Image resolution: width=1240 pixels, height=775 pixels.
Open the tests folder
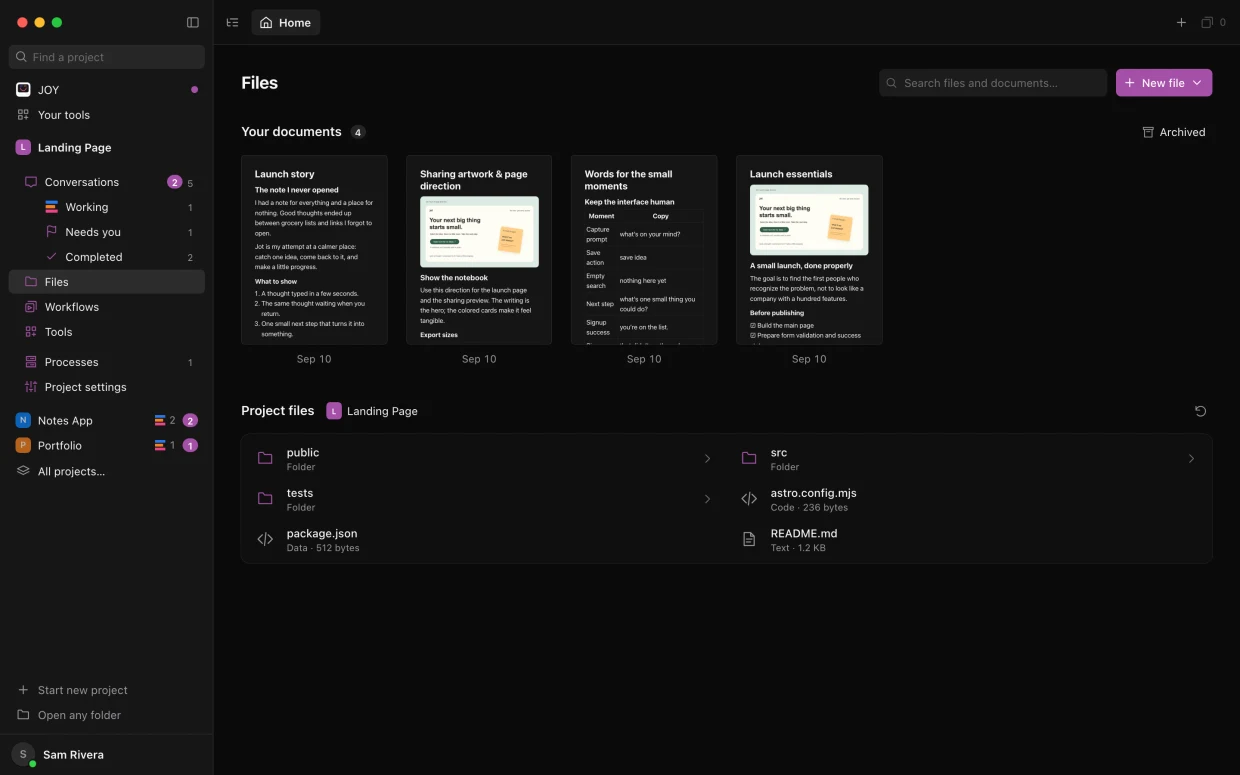pos(484,499)
